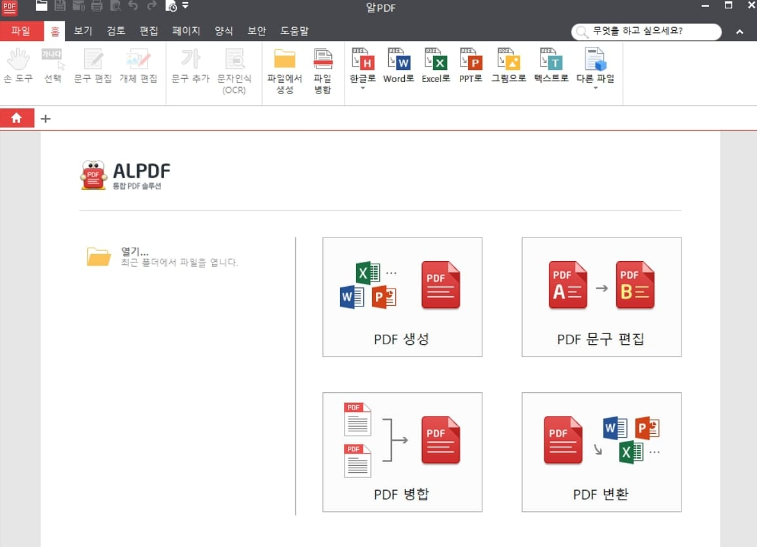Convert PDF with PPT로 icon
The image size is (757, 547).
click(x=471, y=66)
